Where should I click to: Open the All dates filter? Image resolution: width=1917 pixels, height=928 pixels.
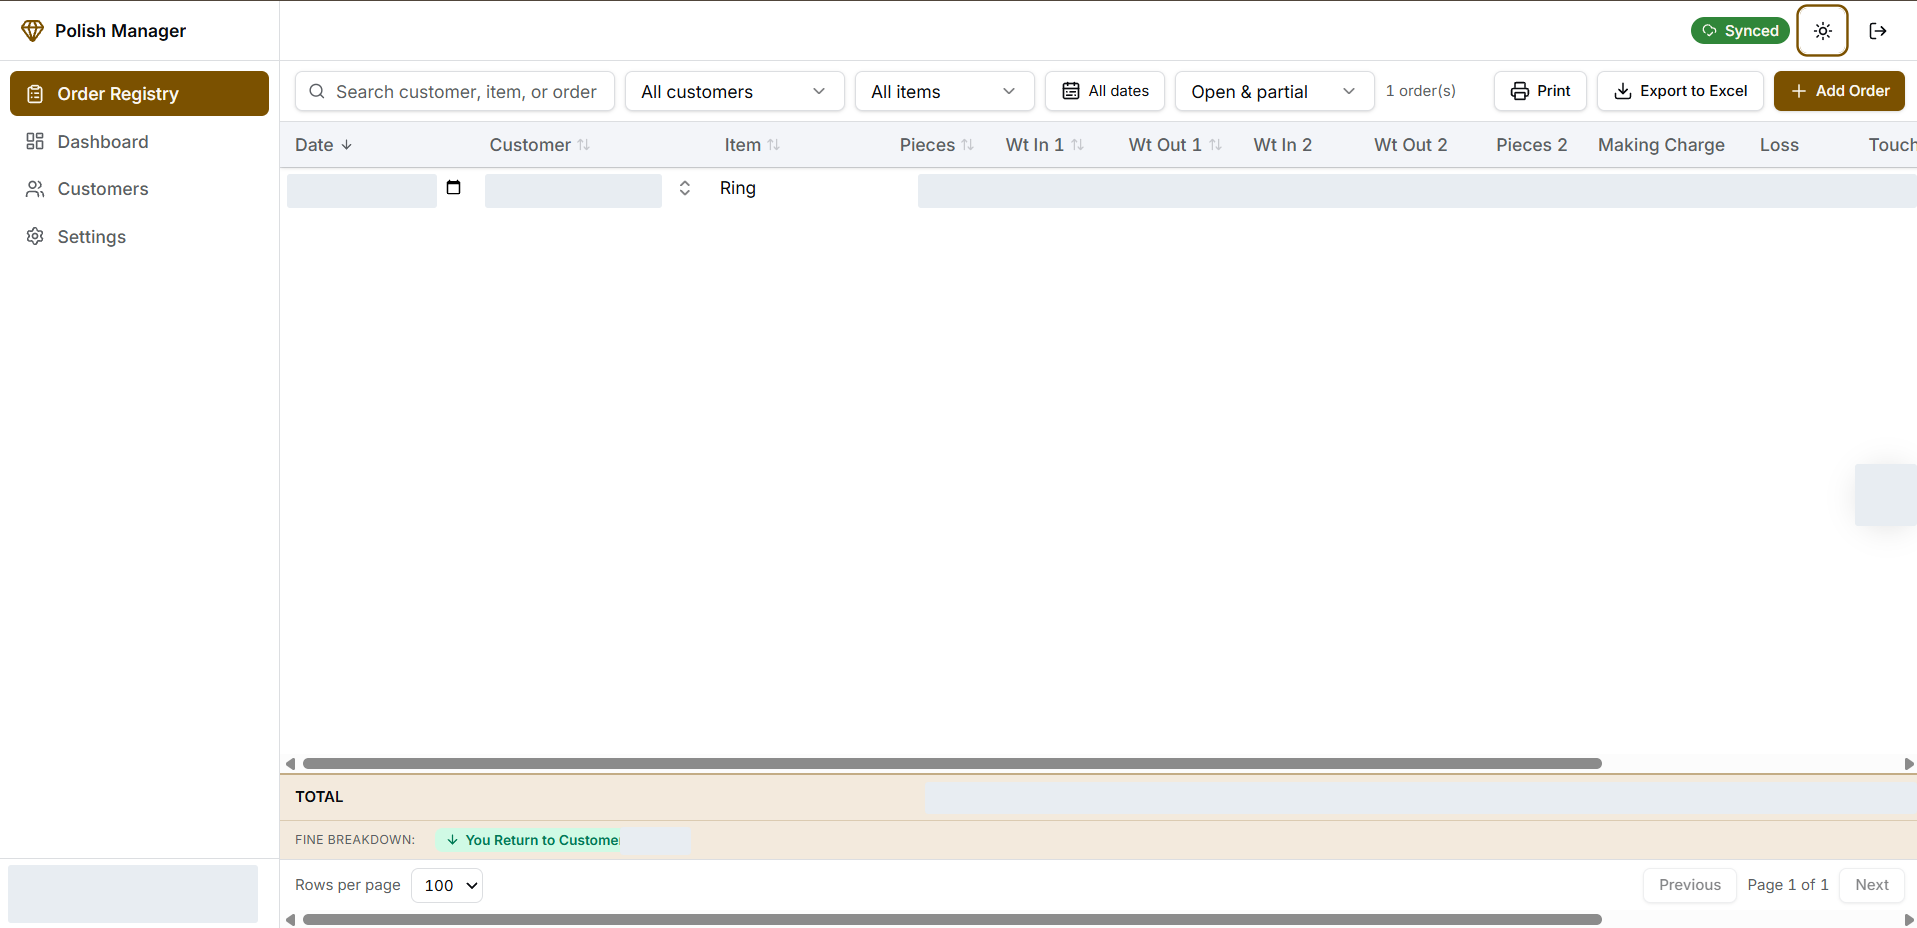click(1105, 91)
